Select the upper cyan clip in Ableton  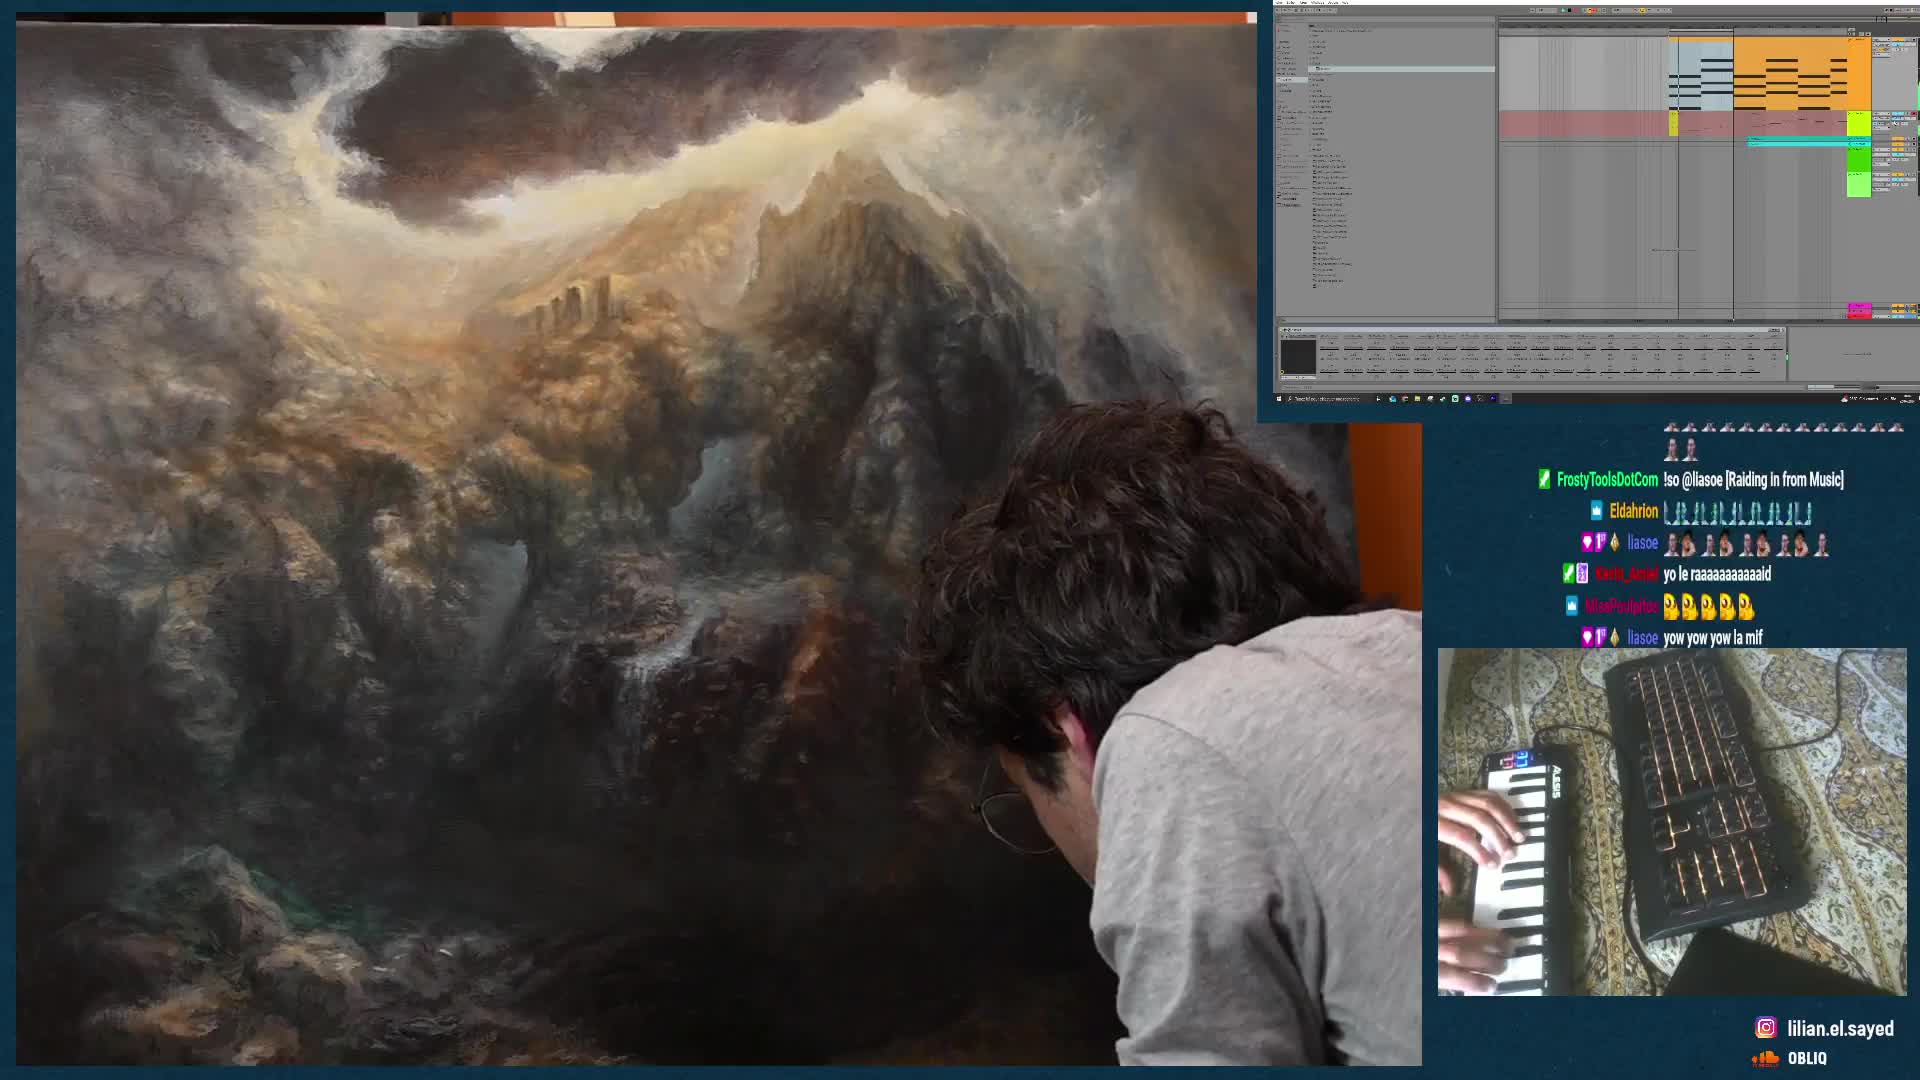point(1797,139)
